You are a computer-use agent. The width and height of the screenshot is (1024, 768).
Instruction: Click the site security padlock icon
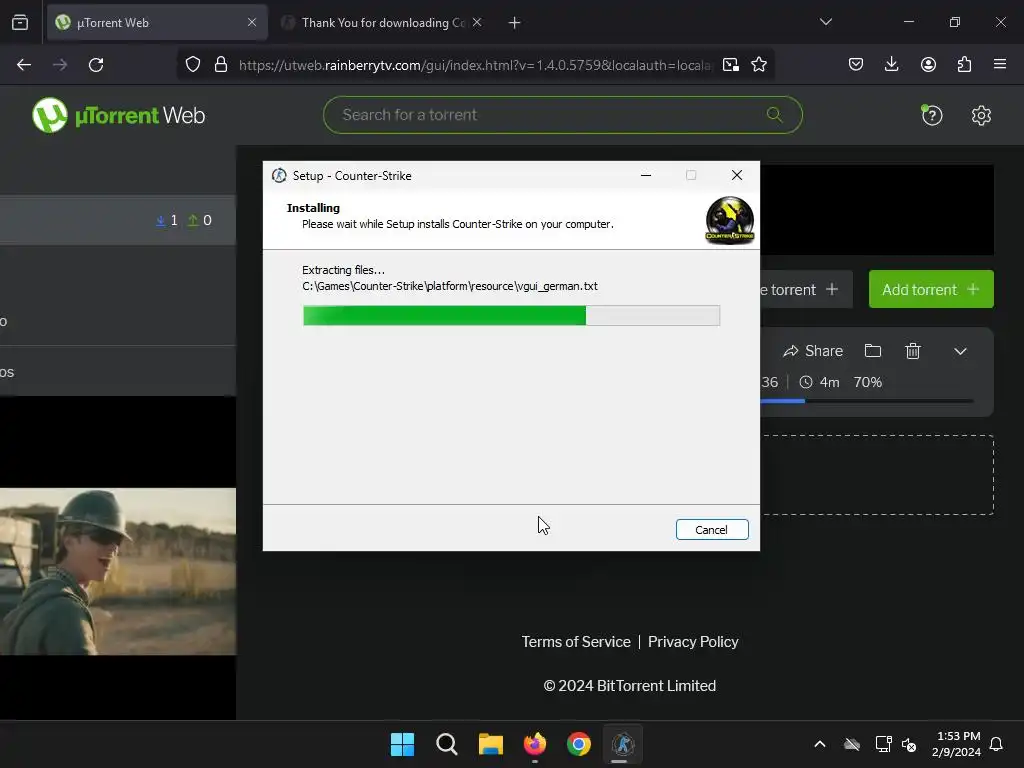point(221,65)
